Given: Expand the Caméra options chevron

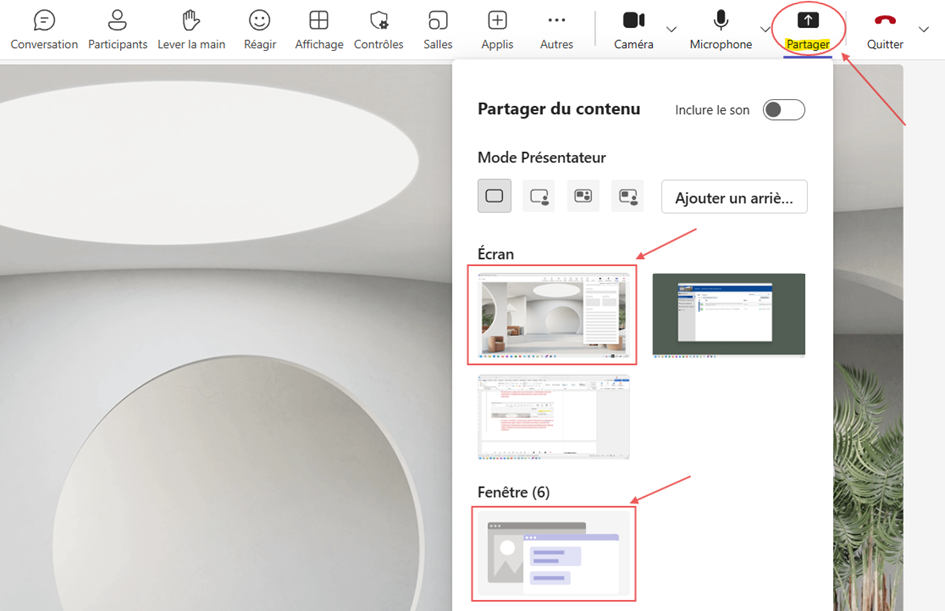Looking at the screenshot, I should click(x=671, y=29).
